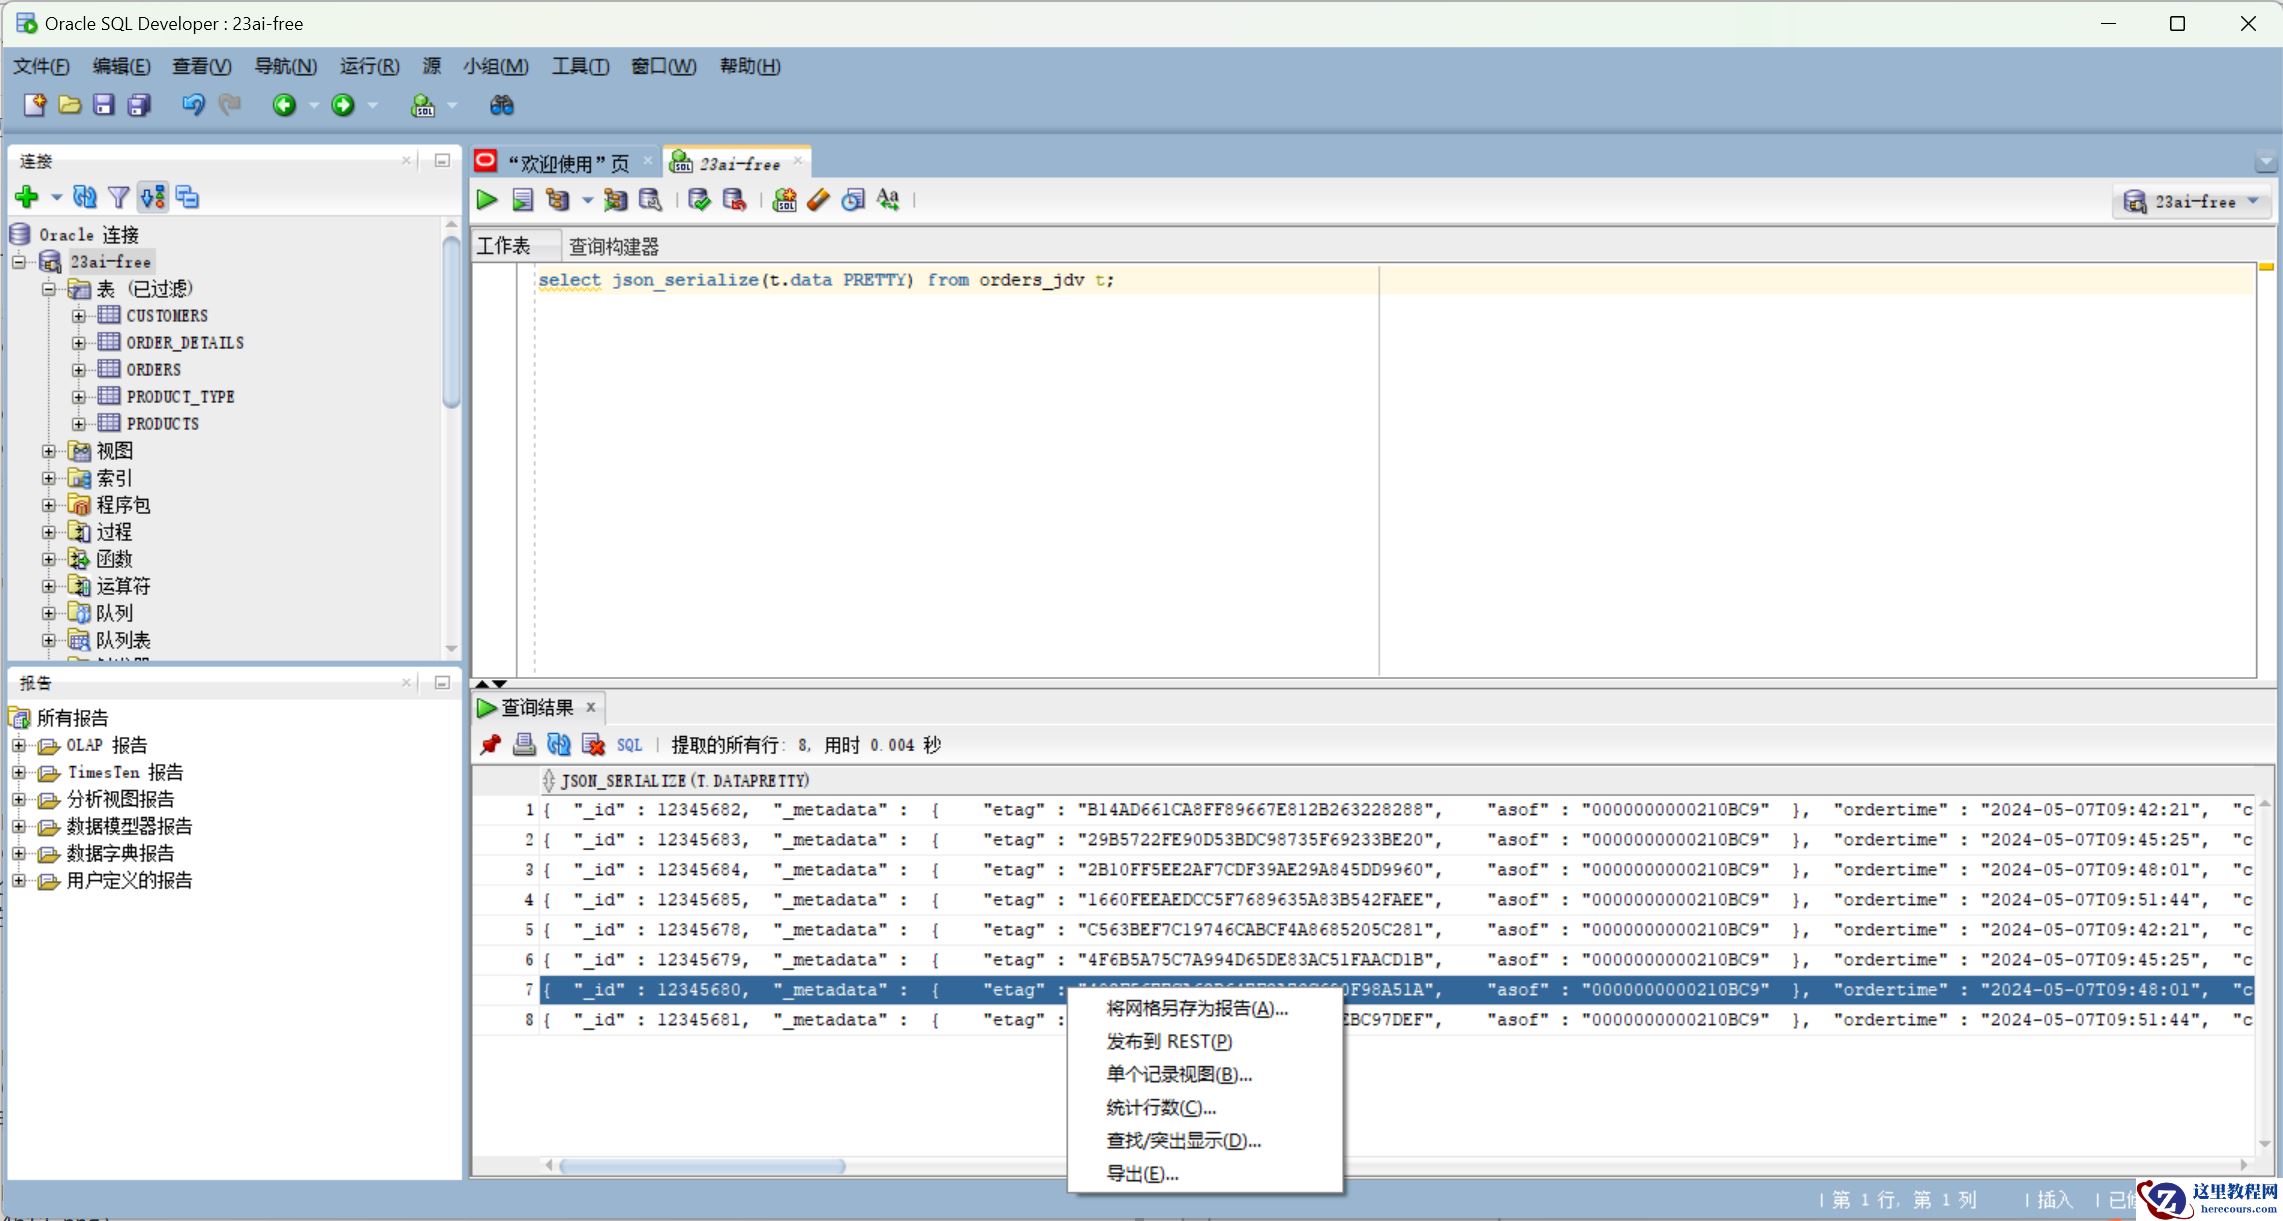Expand the CUSTOMERS table node
The image size is (2283, 1221).
[x=79, y=316]
